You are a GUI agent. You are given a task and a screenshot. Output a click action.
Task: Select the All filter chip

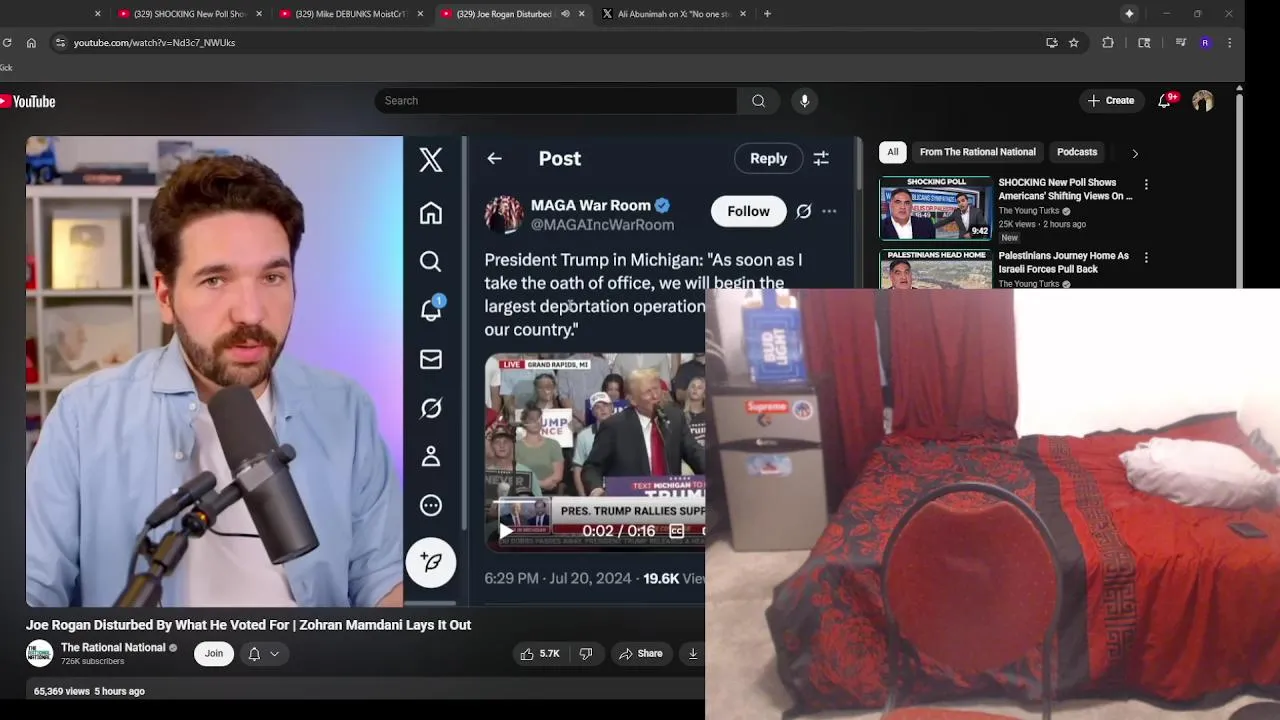click(893, 152)
